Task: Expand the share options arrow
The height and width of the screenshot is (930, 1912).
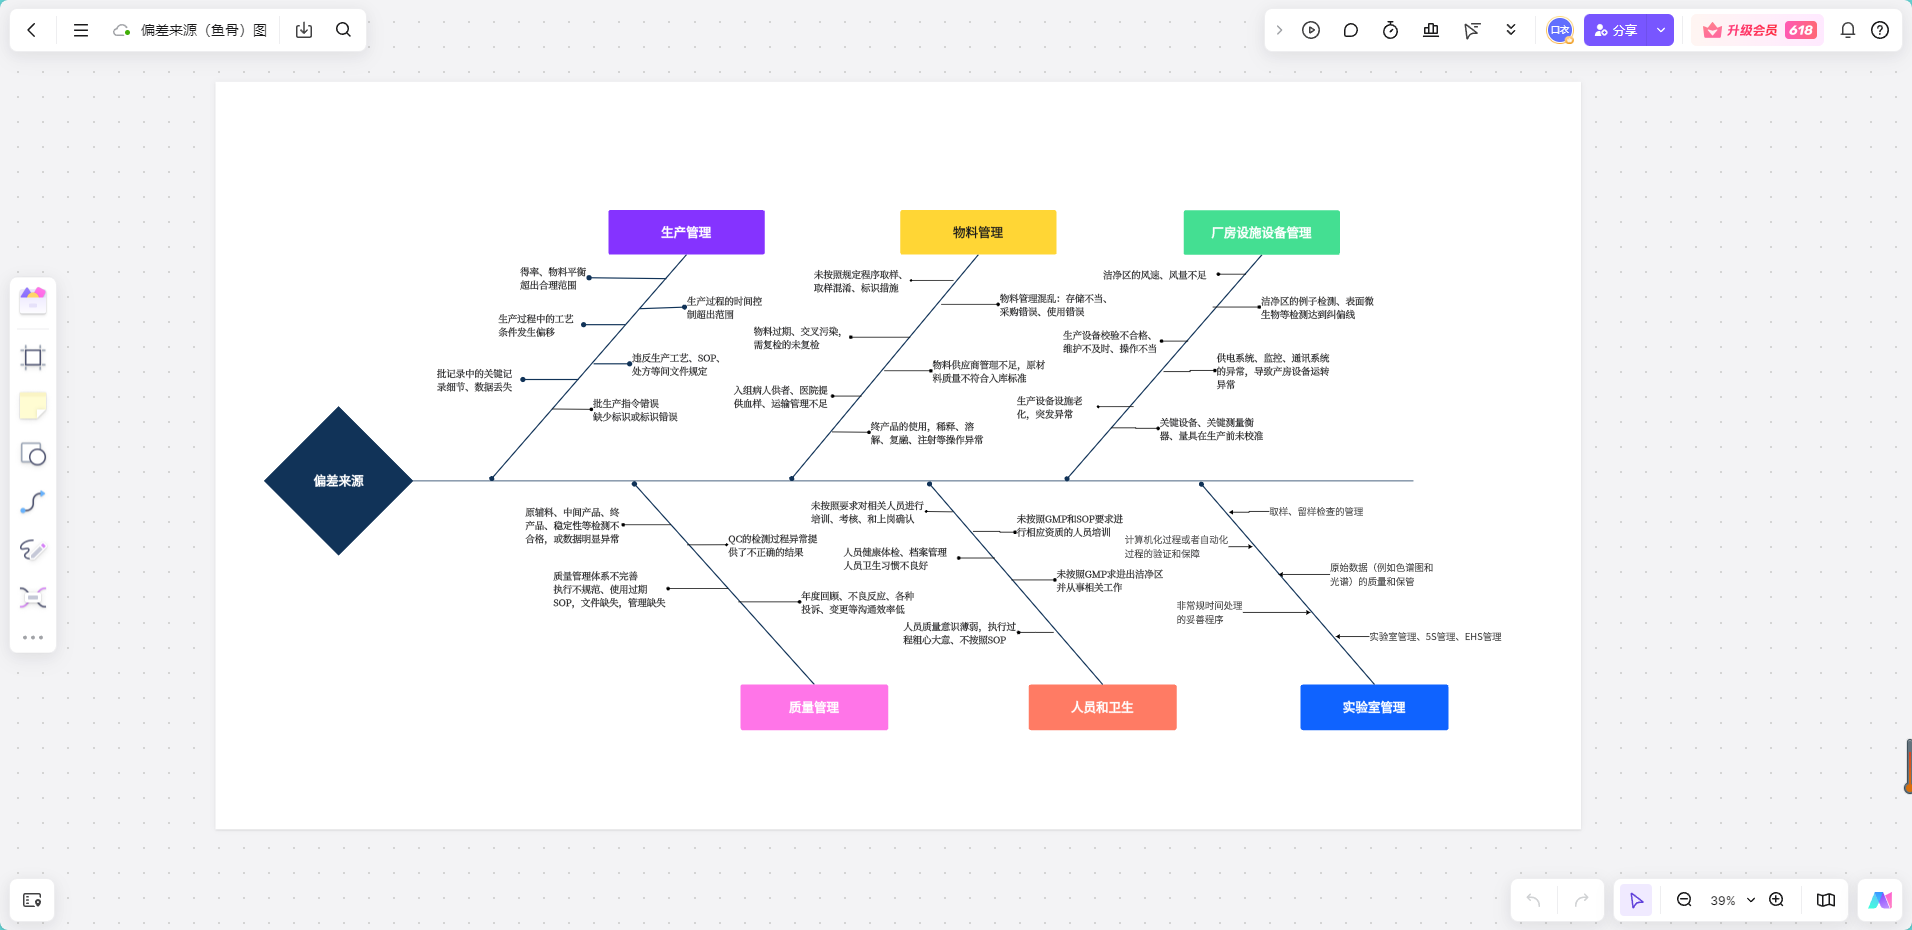Action: coord(1661,30)
